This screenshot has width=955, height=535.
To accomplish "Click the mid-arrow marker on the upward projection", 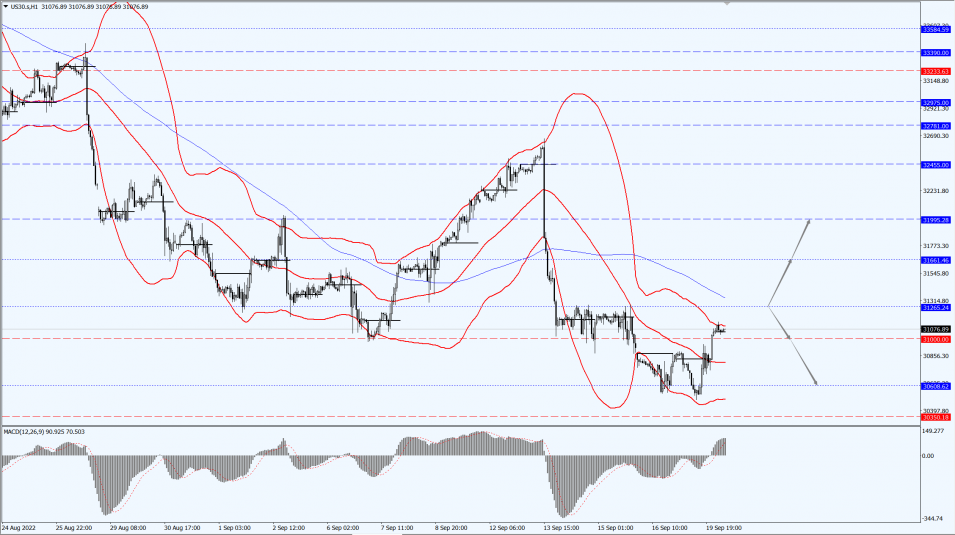I will (790, 262).
